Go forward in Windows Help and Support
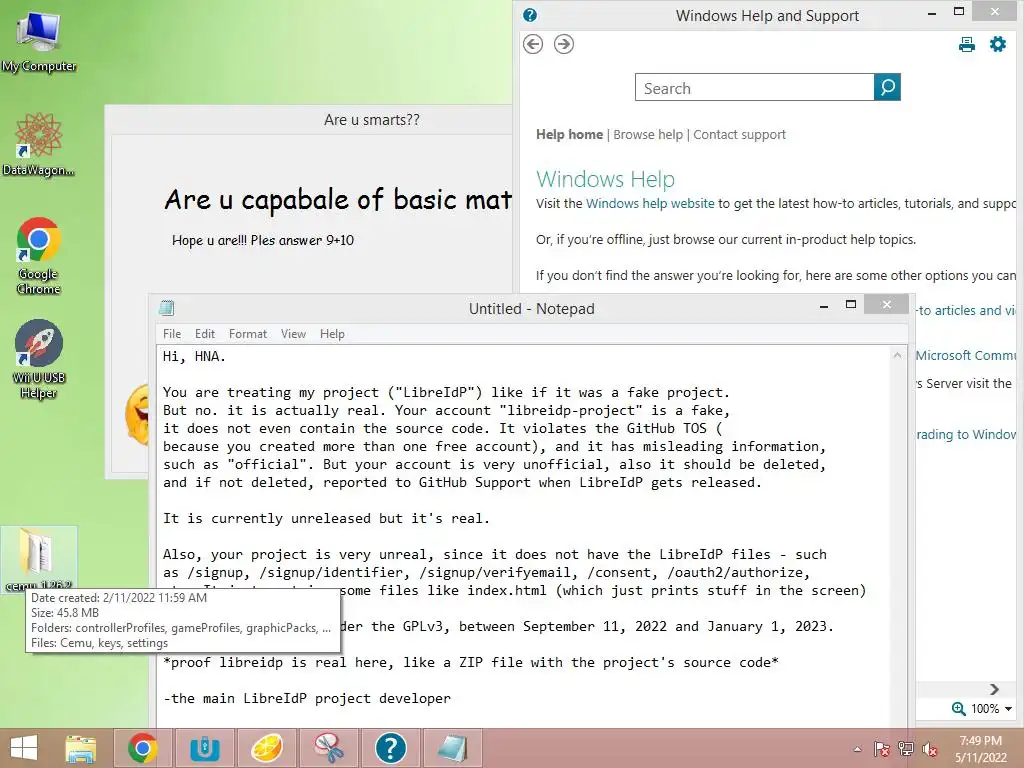1024x768 pixels. pos(564,44)
